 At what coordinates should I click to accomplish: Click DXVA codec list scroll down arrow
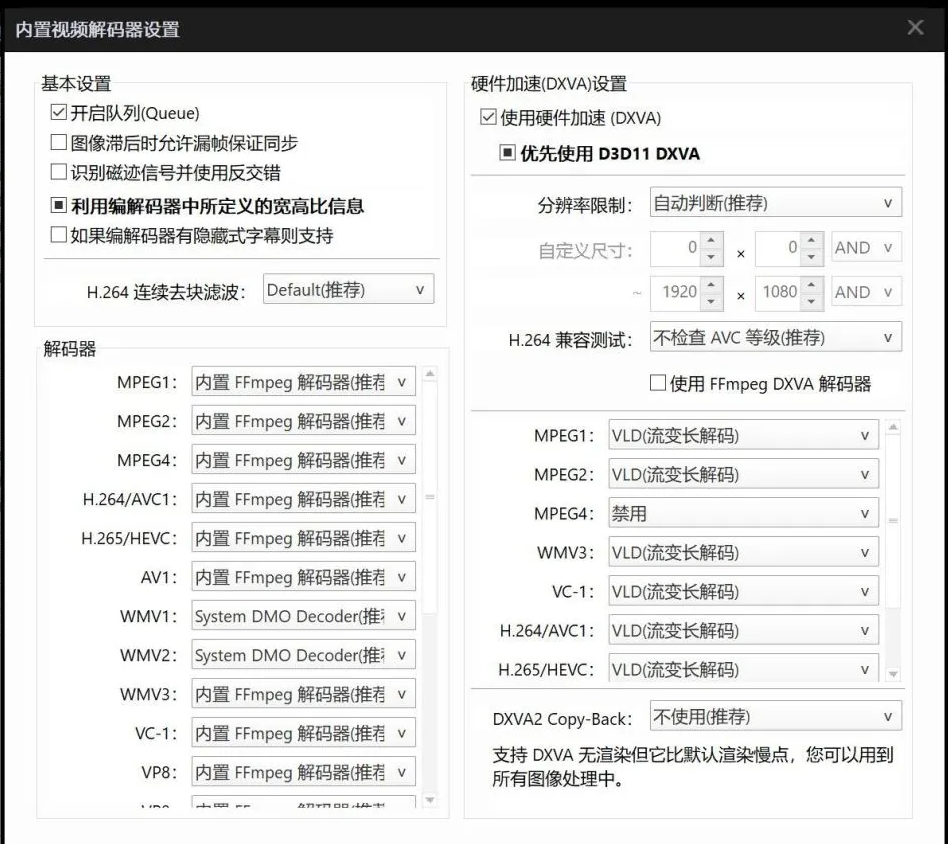[x=893, y=674]
